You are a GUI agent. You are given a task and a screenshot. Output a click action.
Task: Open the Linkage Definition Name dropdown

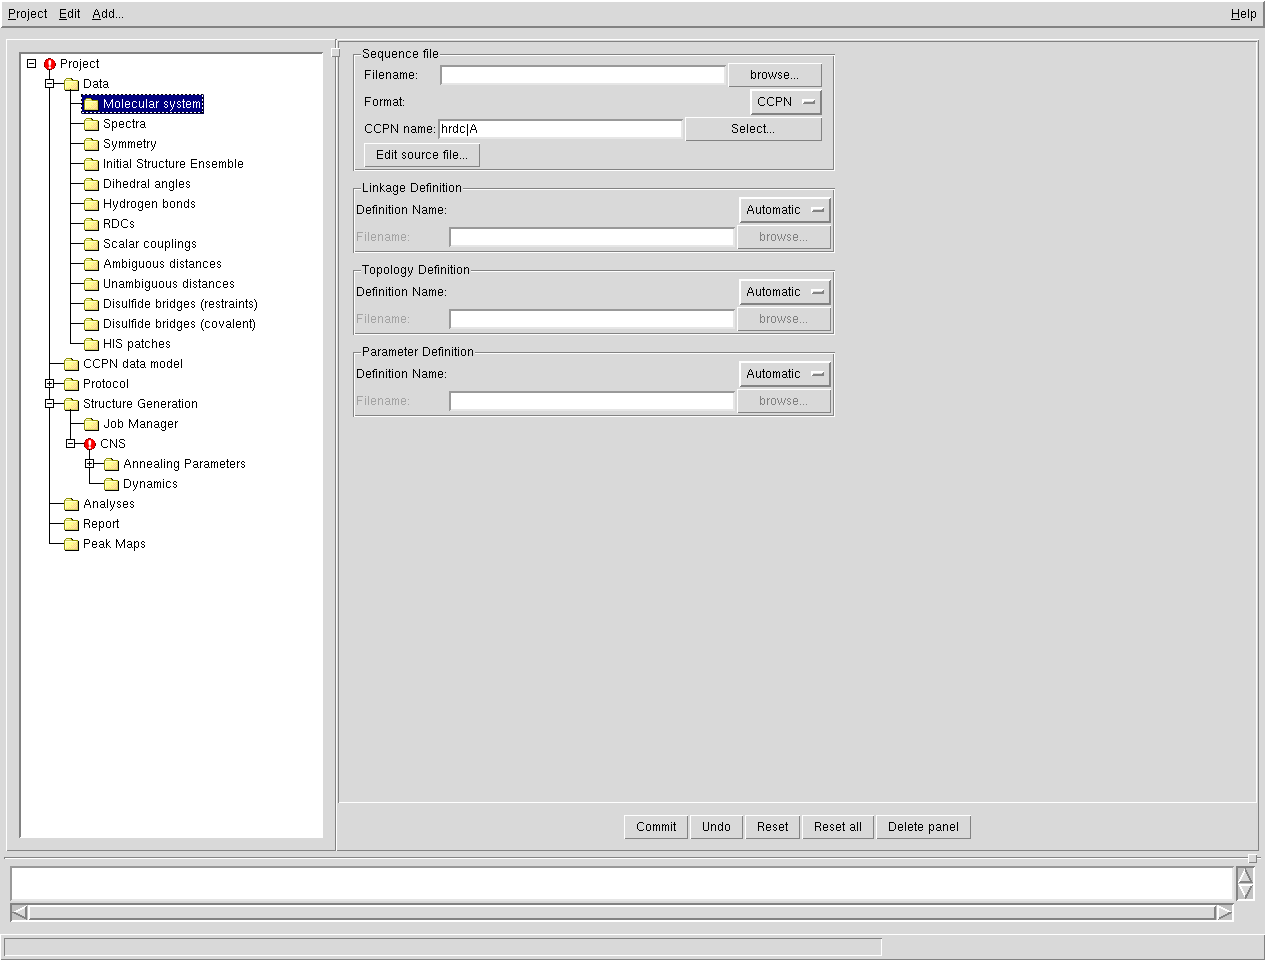[785, 210]
